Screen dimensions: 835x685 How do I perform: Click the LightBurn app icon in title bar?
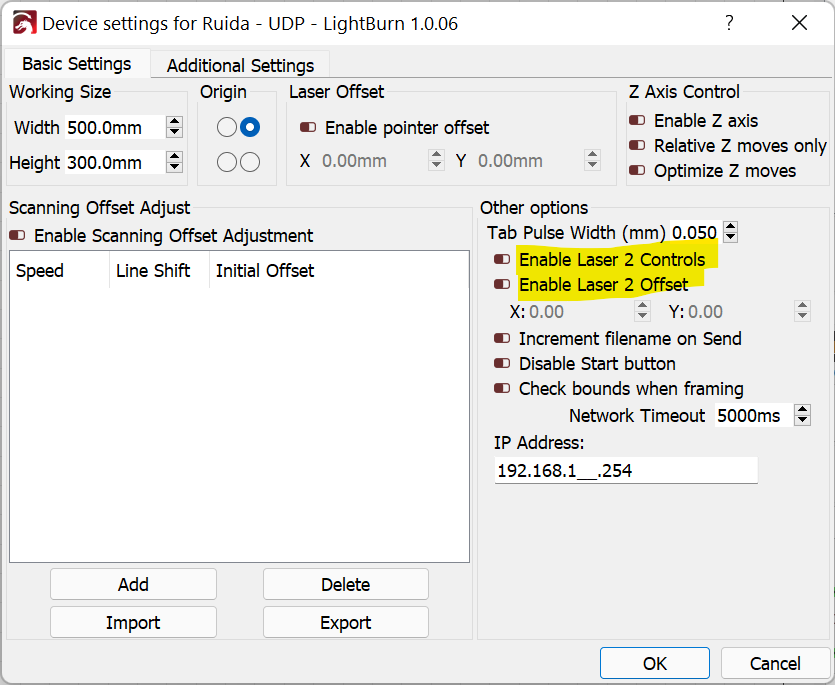[x=24, y=23]
